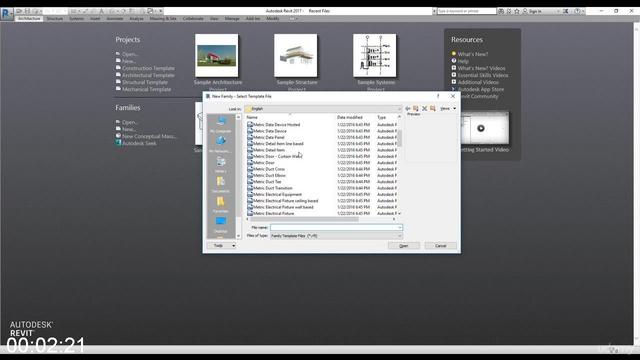The width and height of the screenshot is (640, 360).
Task: Open Essential Skills Videos link
Action: (483, 75)
